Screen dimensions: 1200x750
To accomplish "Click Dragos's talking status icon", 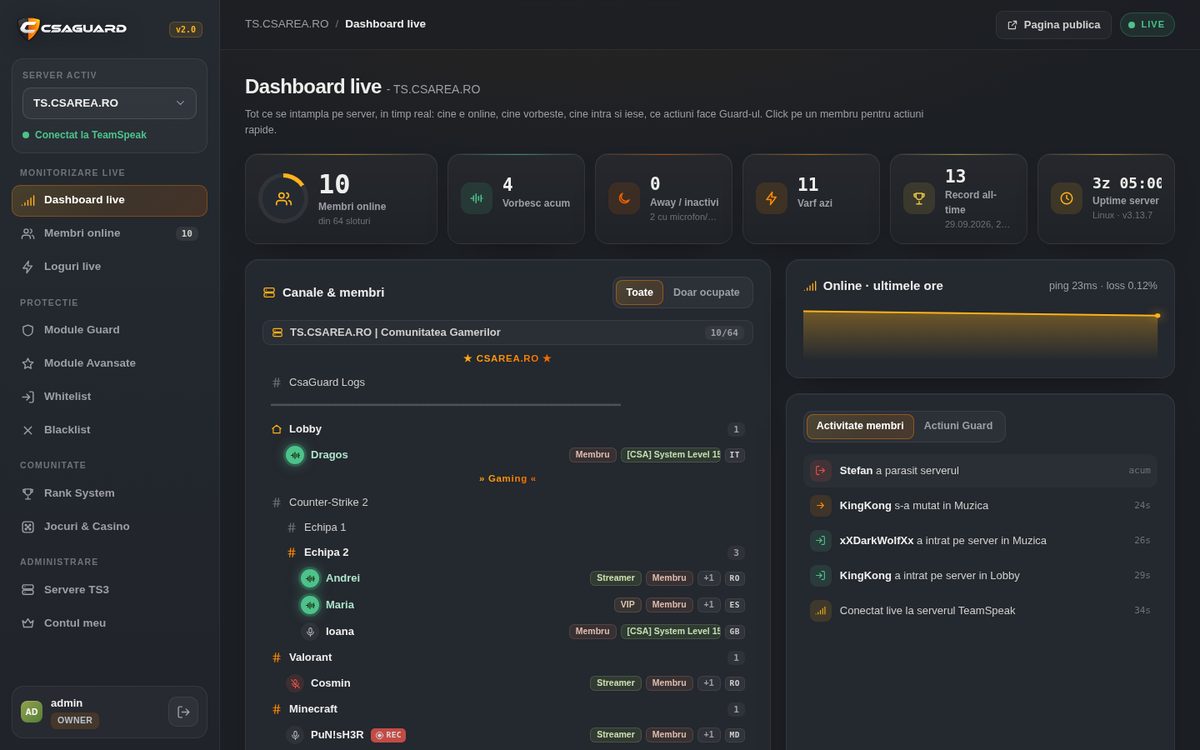I will click(x=295, y=455).
